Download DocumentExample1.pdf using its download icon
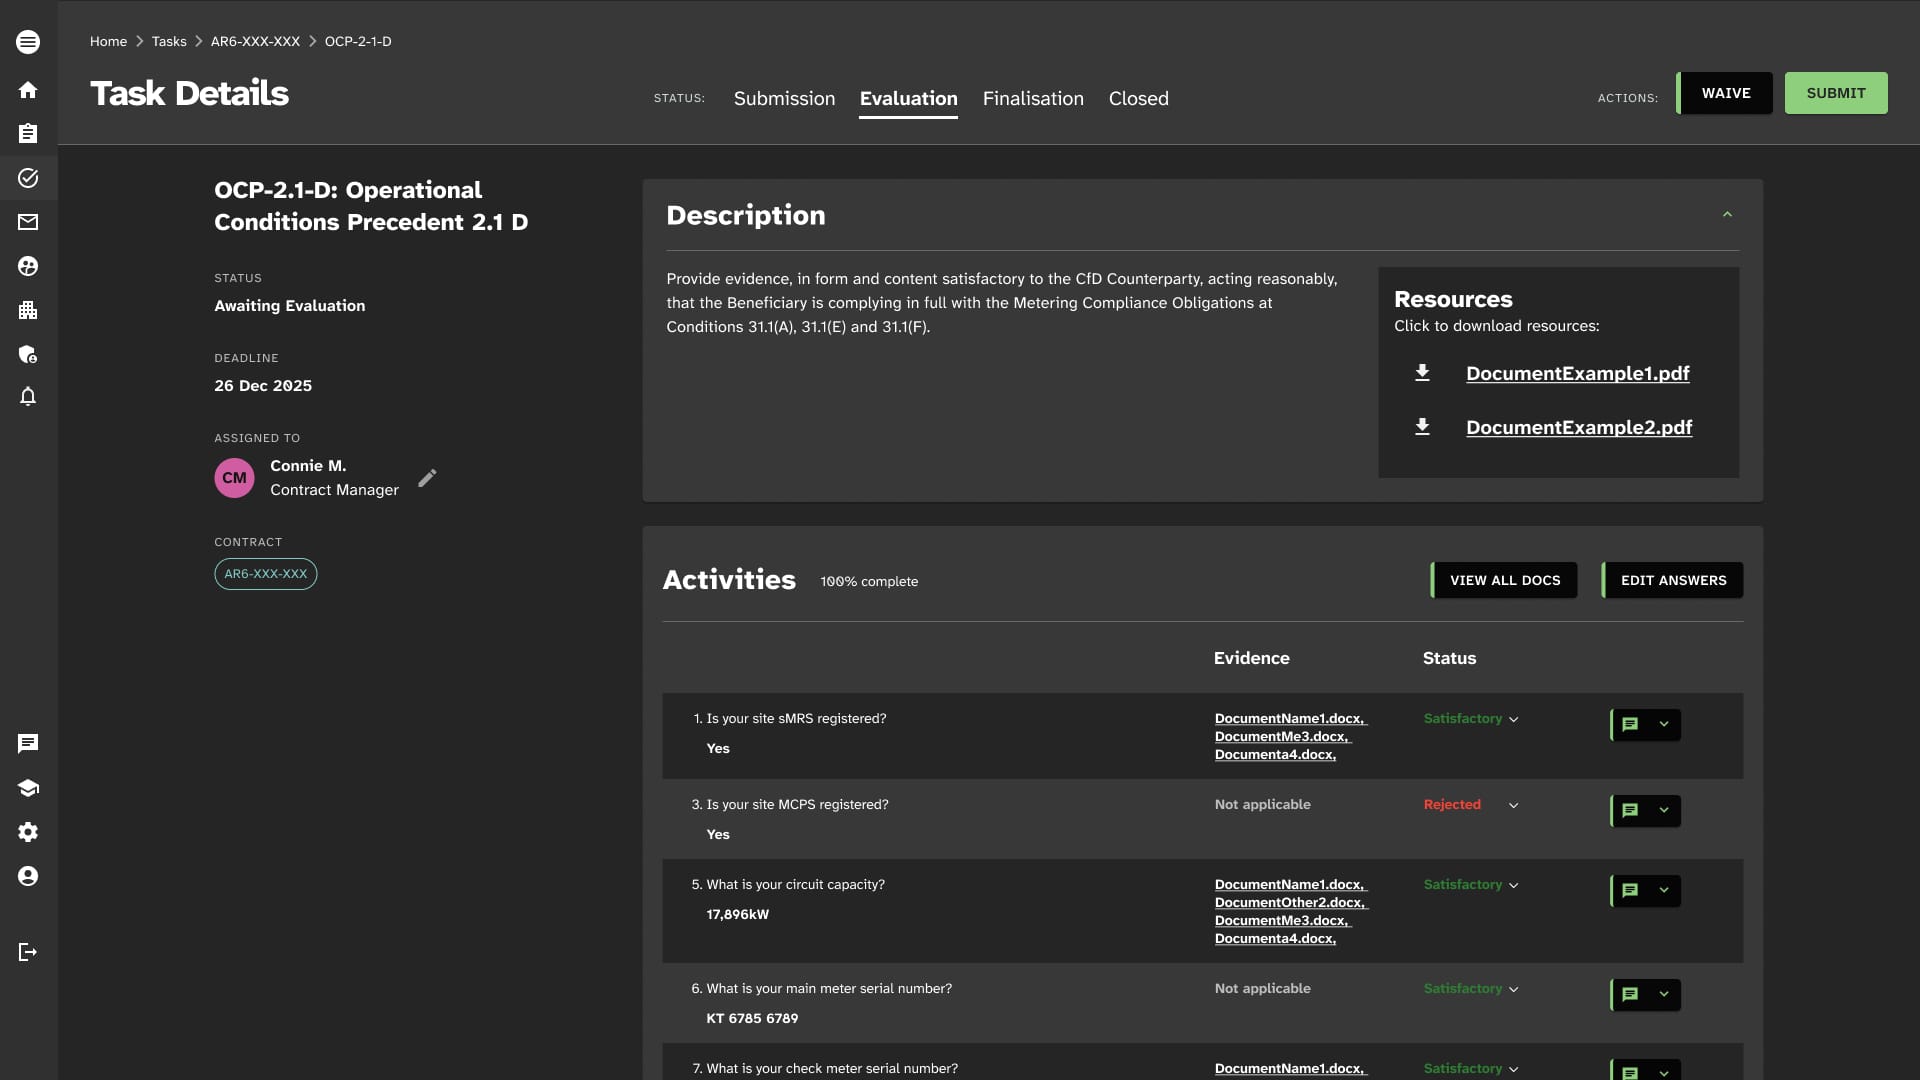Screen dimensions: 1920x1080 [1422, 373]
